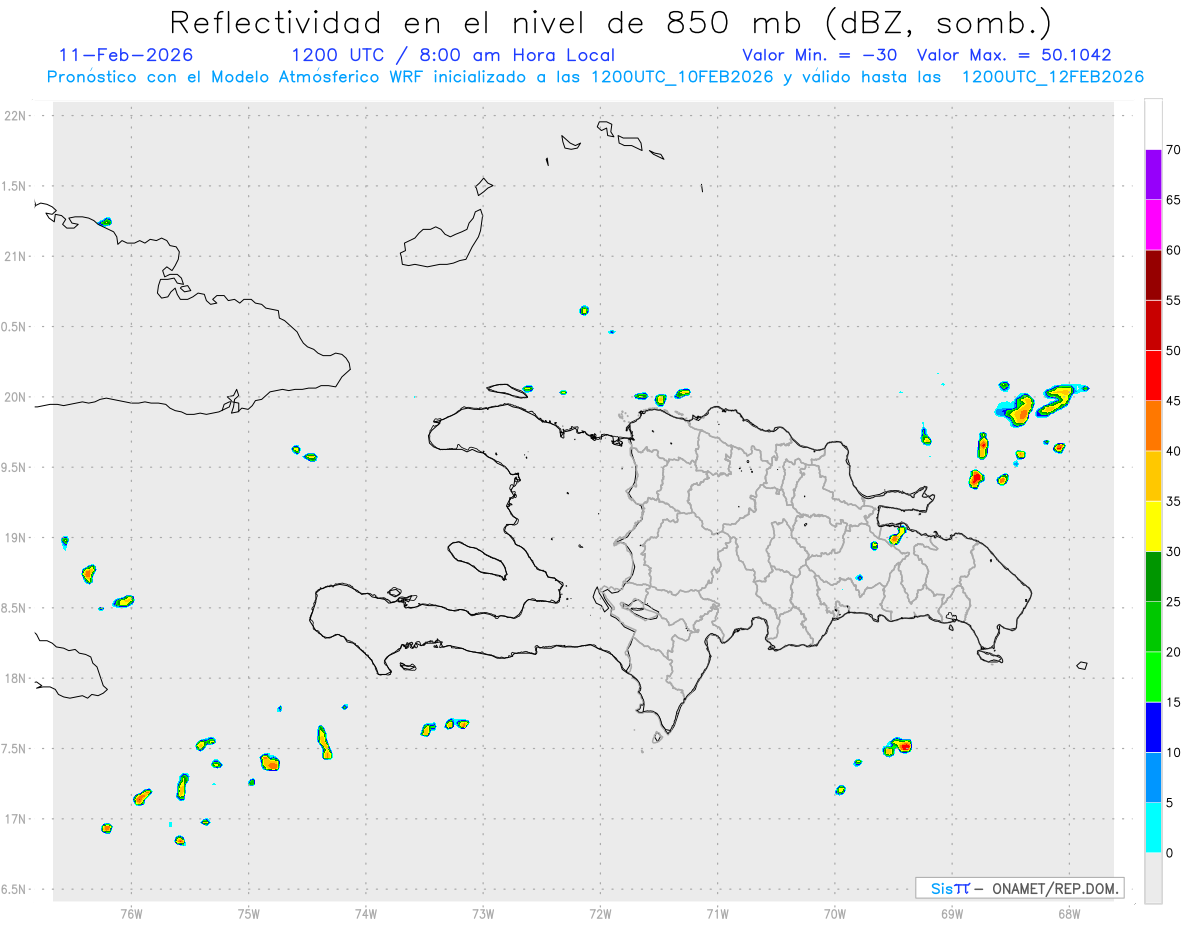1200x927 pixels.
Task: Click the magenta 60–65 dBZ colorbar segment
Action: (1153, 224)
